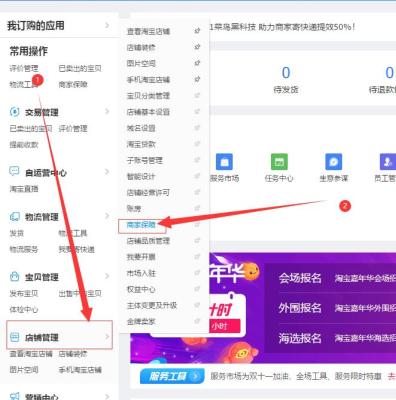Open 发货 under 物流管理
The width and height of the screenshot is (396, 400).
16,233
